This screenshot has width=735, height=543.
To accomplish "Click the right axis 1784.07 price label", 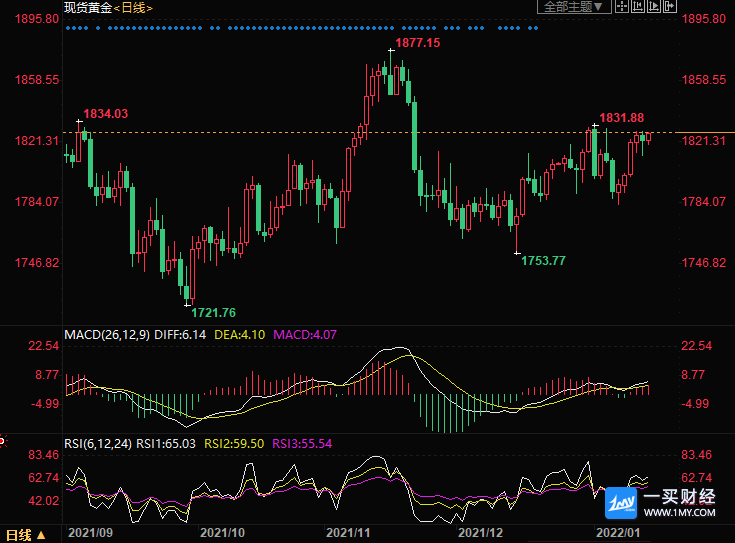I will 704,202.
